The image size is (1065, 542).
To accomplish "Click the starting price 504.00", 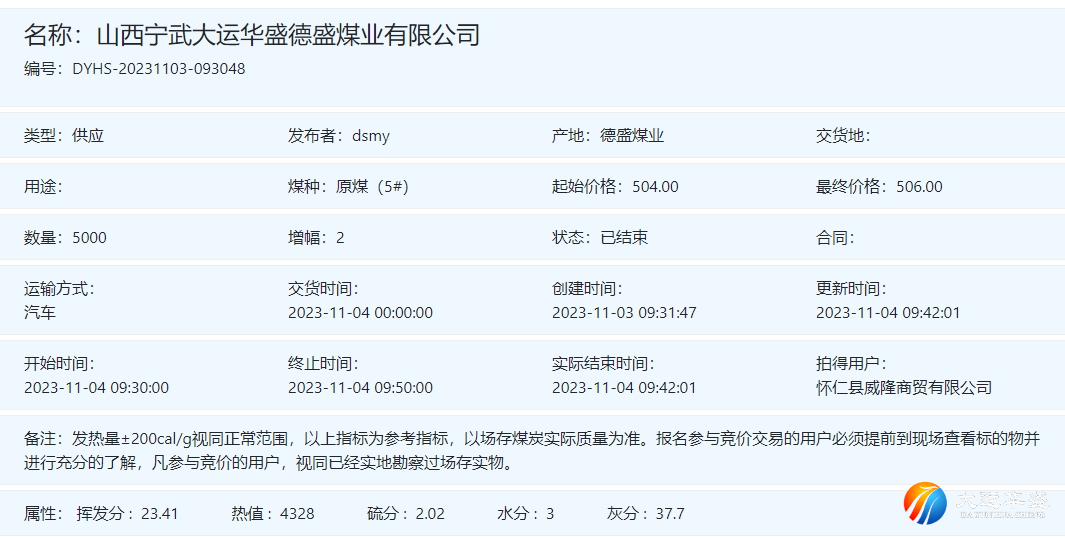I will [x=655, y=186].
